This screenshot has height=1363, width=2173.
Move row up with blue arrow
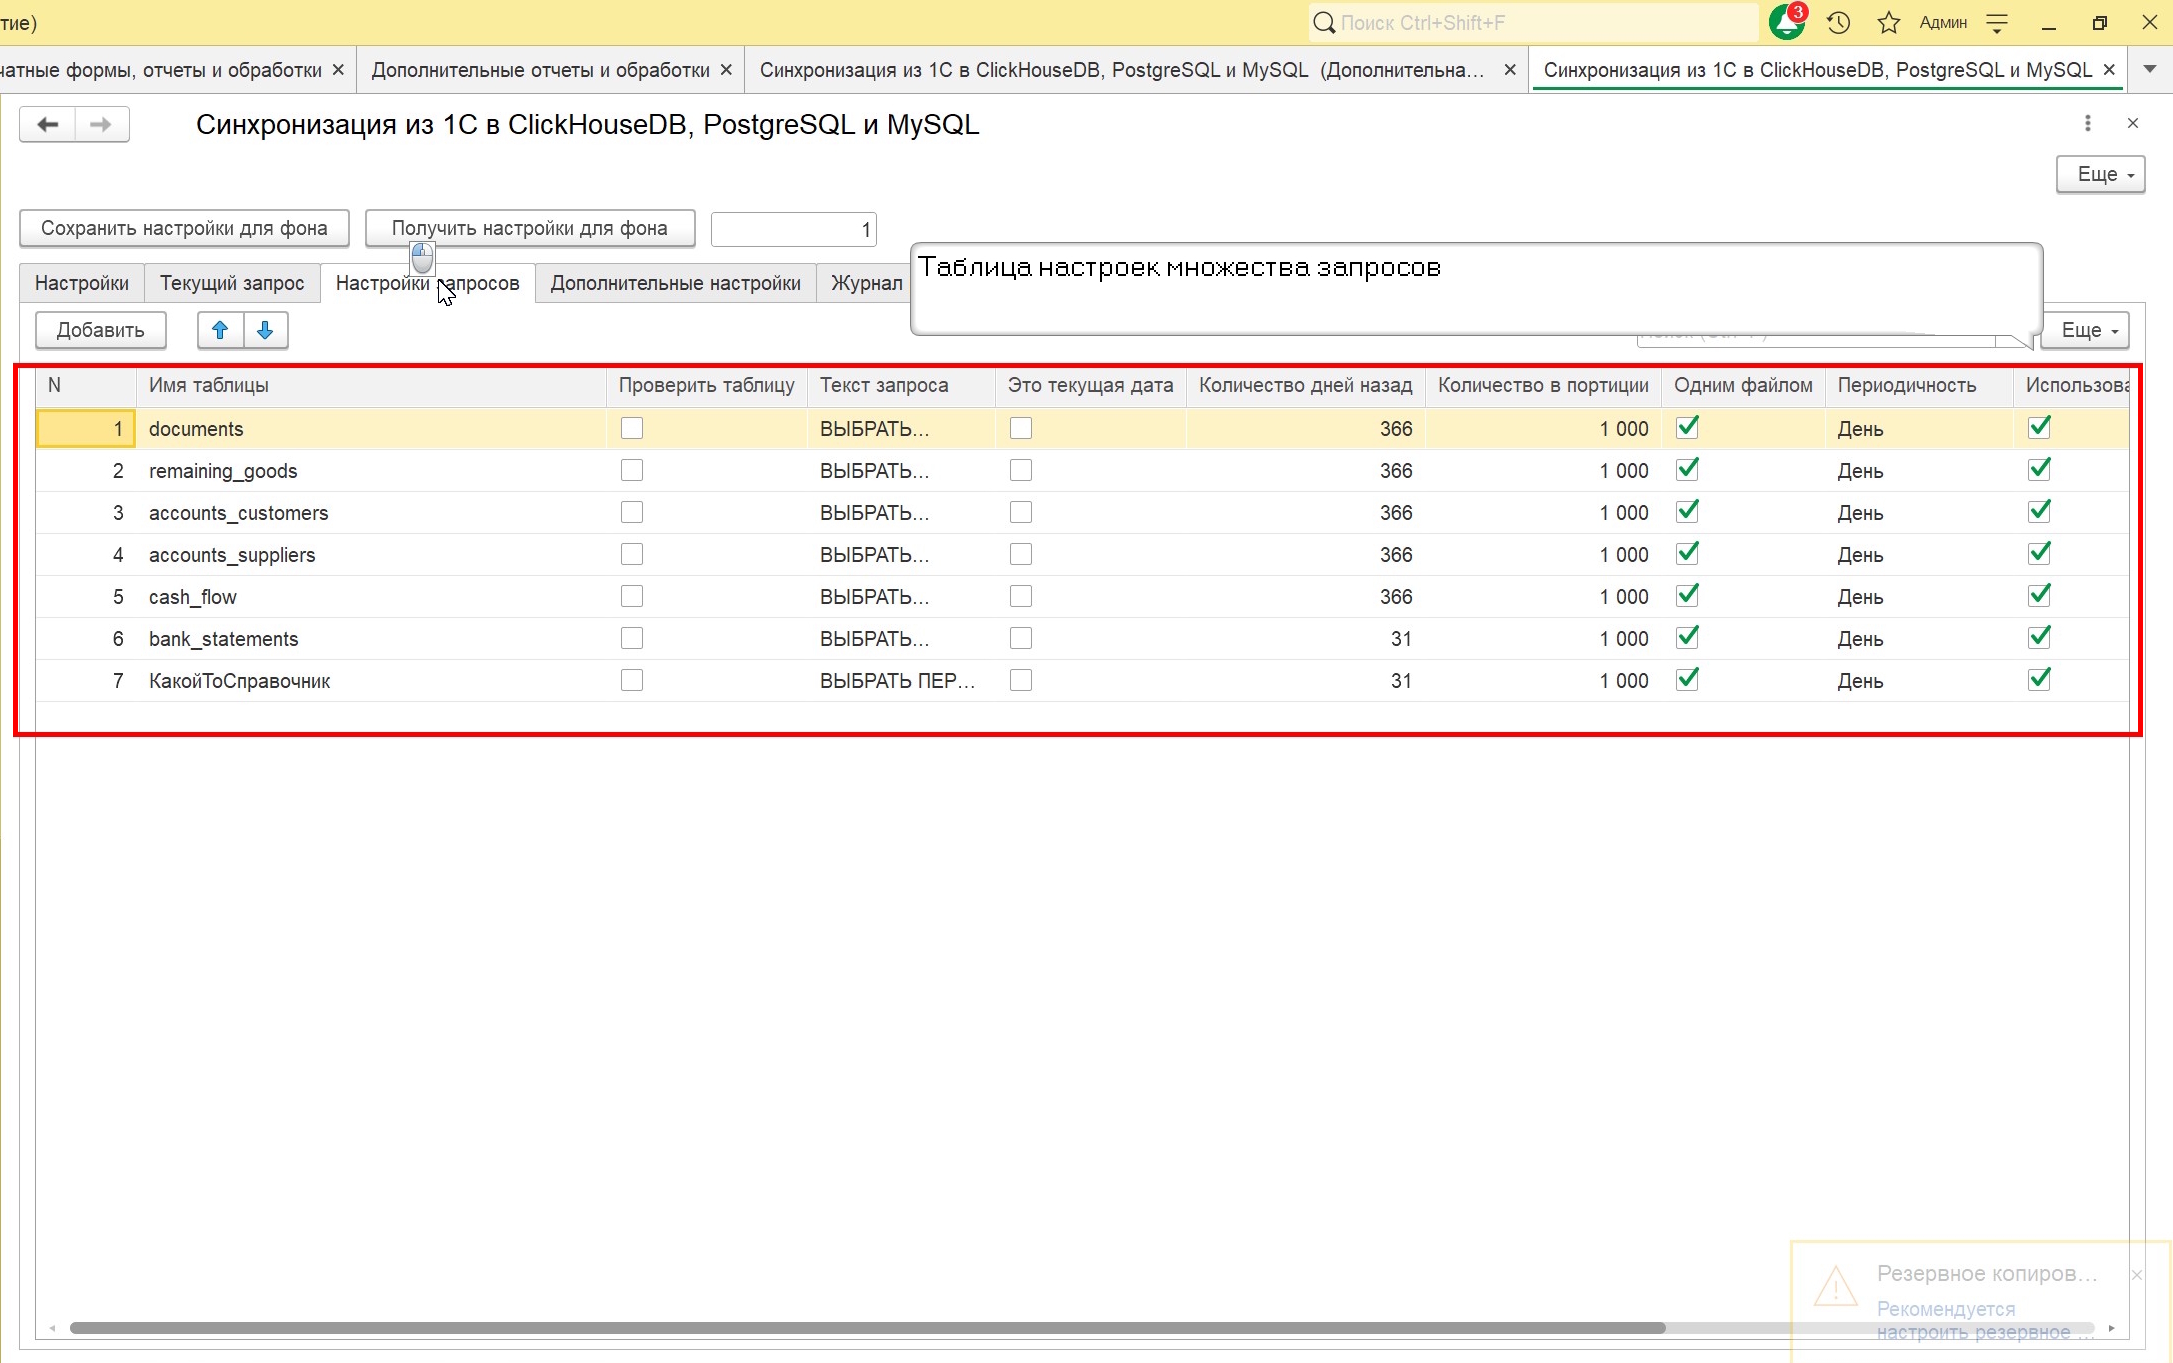point(220,330)
